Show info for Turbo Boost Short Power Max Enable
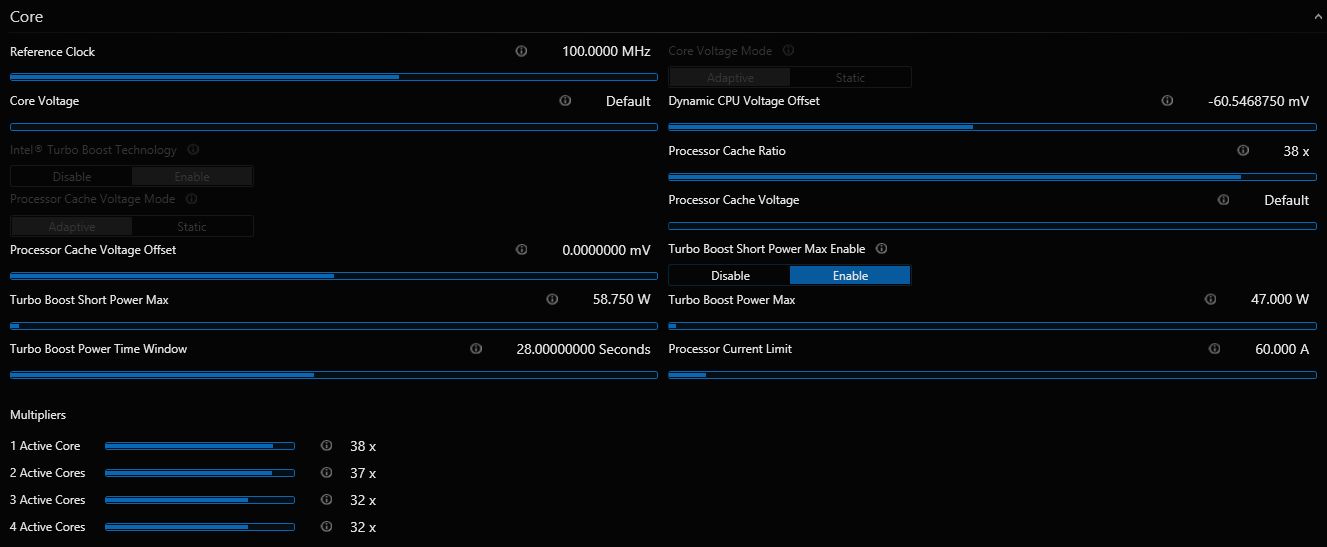1327x547 pixels. click(881, 249)
